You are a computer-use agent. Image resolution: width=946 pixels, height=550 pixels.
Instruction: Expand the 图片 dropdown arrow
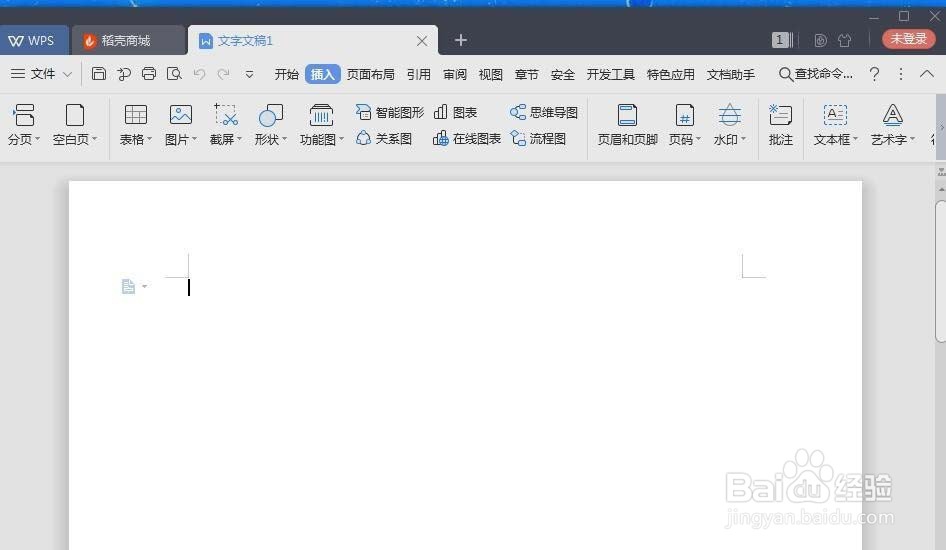pyautogui.click(x=195, y=139)
